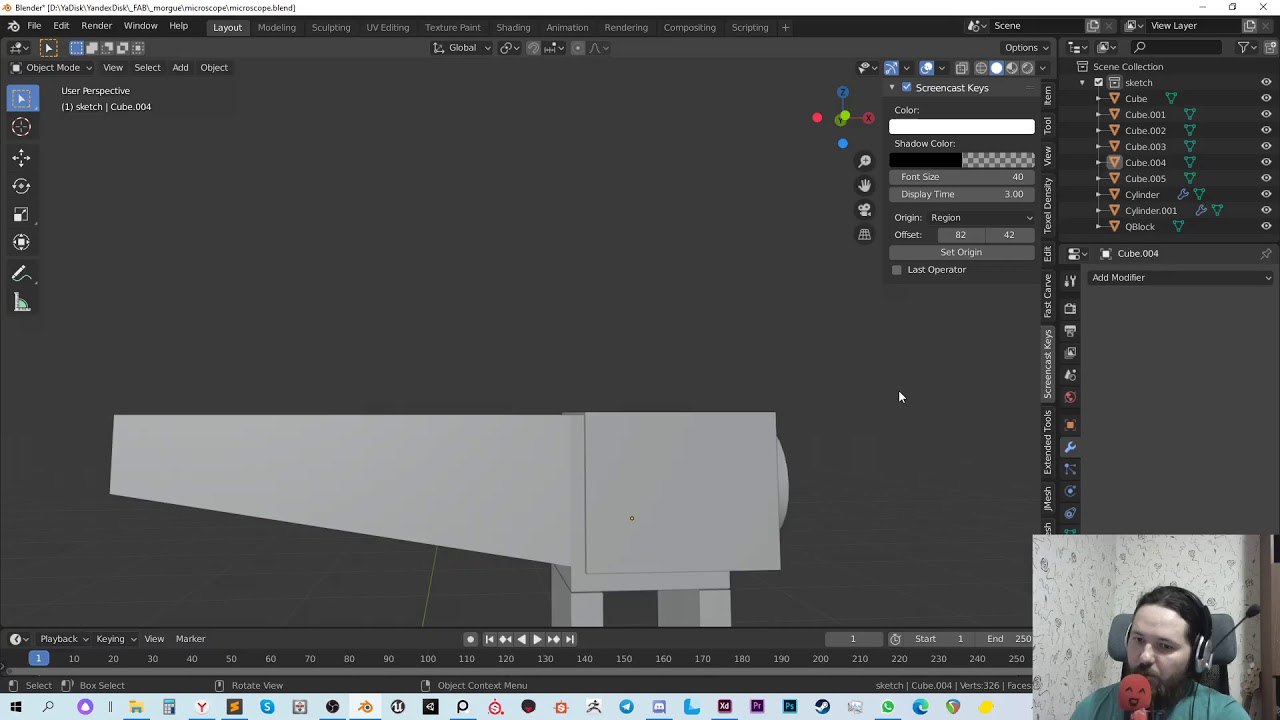Select Cube.005 in the outliner
This screenshot has height=720, width=1280.
pyautogui.click(x=1145, y=179)
